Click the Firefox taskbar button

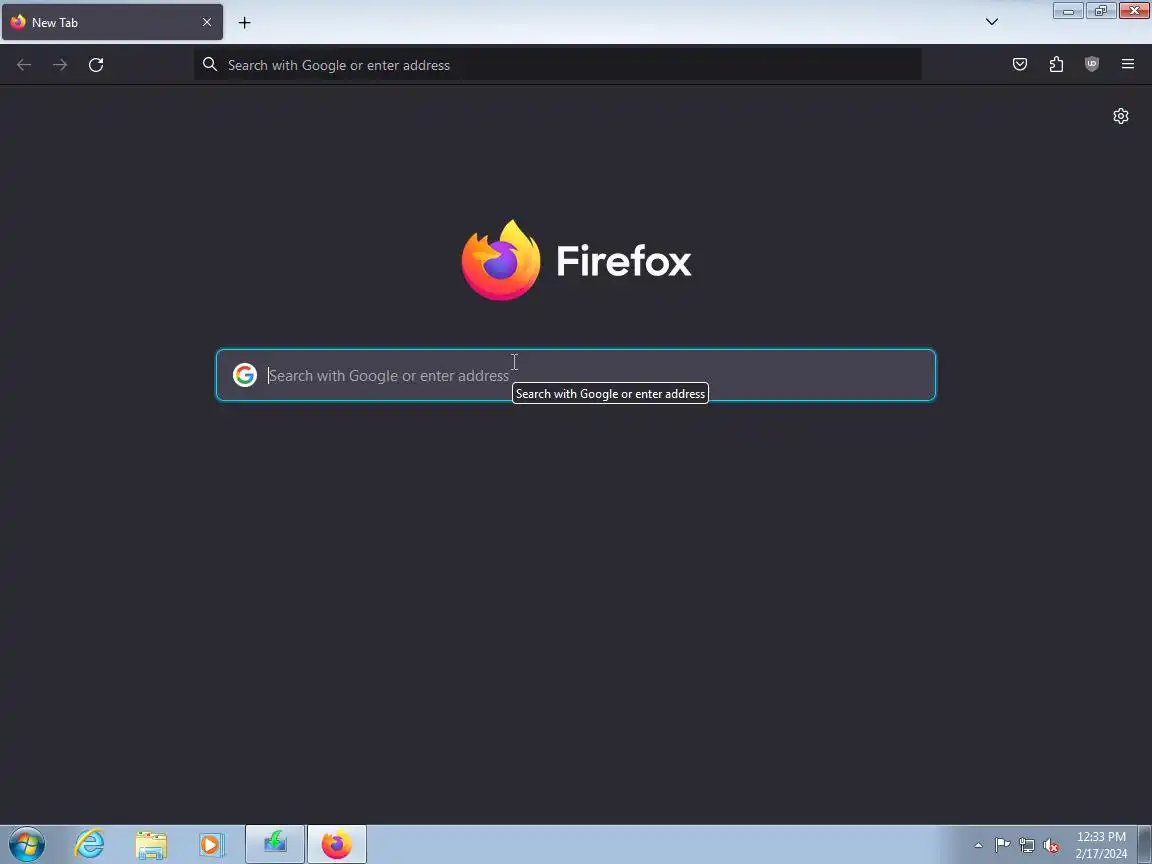tap(336, 844)
